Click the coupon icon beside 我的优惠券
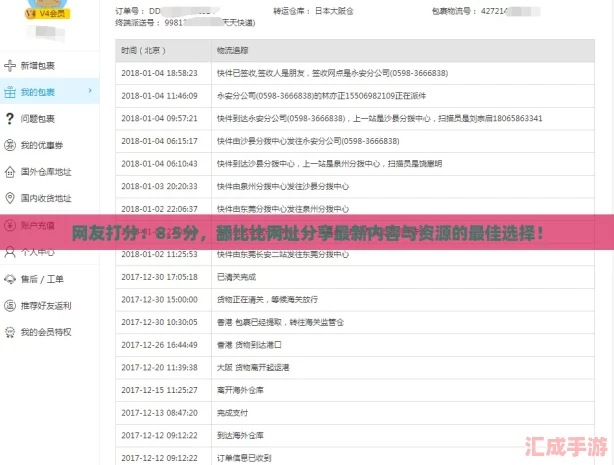Image resolution: width=614 pixels, height=465 pixels. 10,145
